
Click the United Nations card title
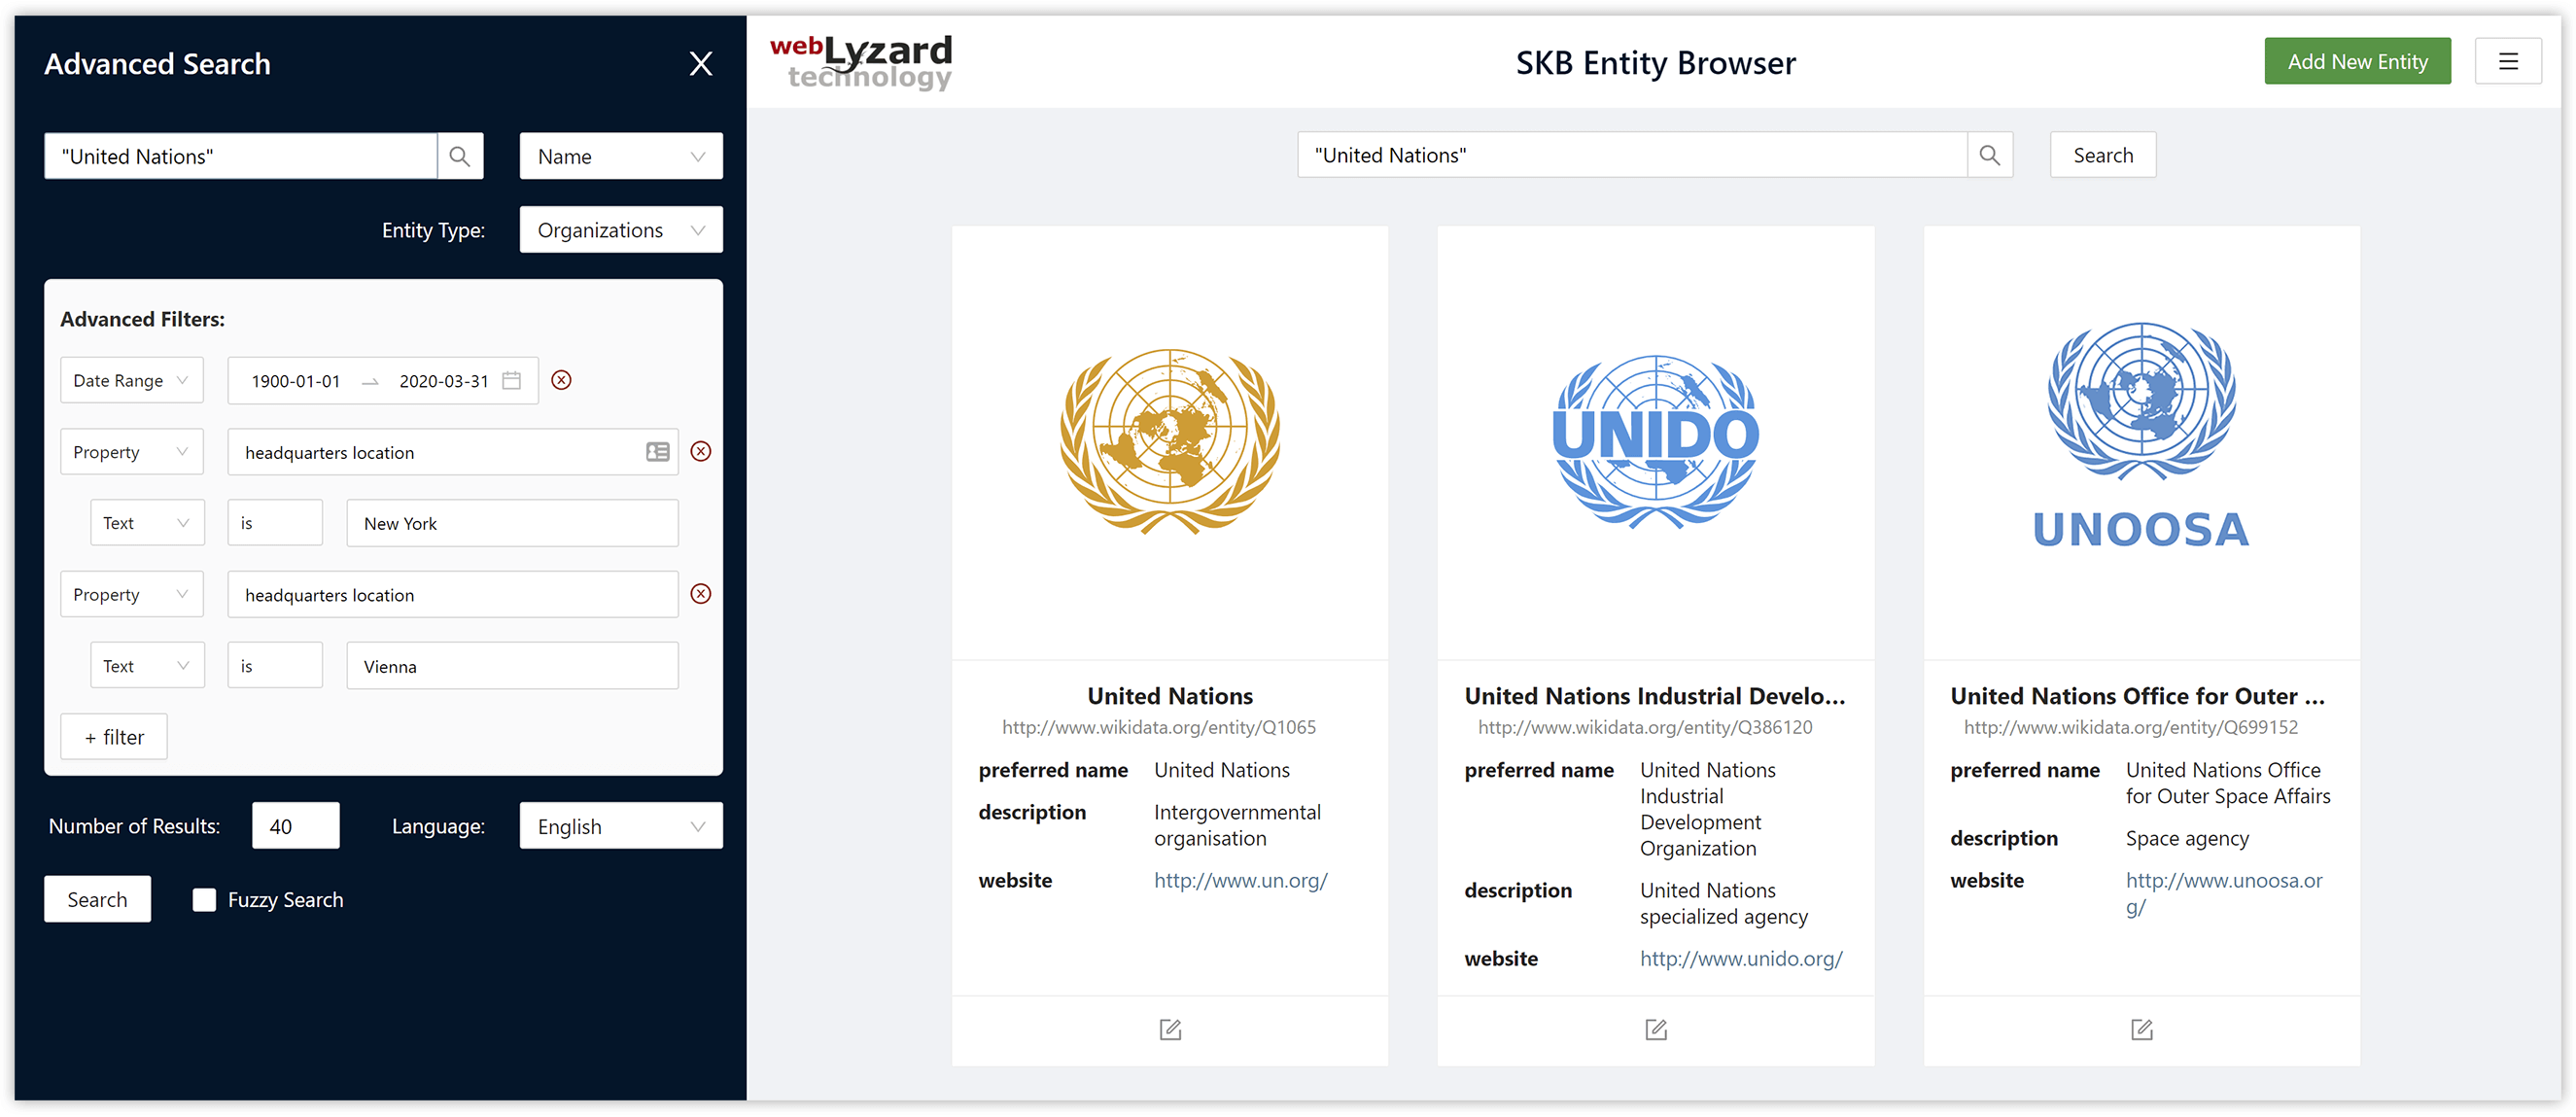pyautogui.click(x=1169, y=696)
